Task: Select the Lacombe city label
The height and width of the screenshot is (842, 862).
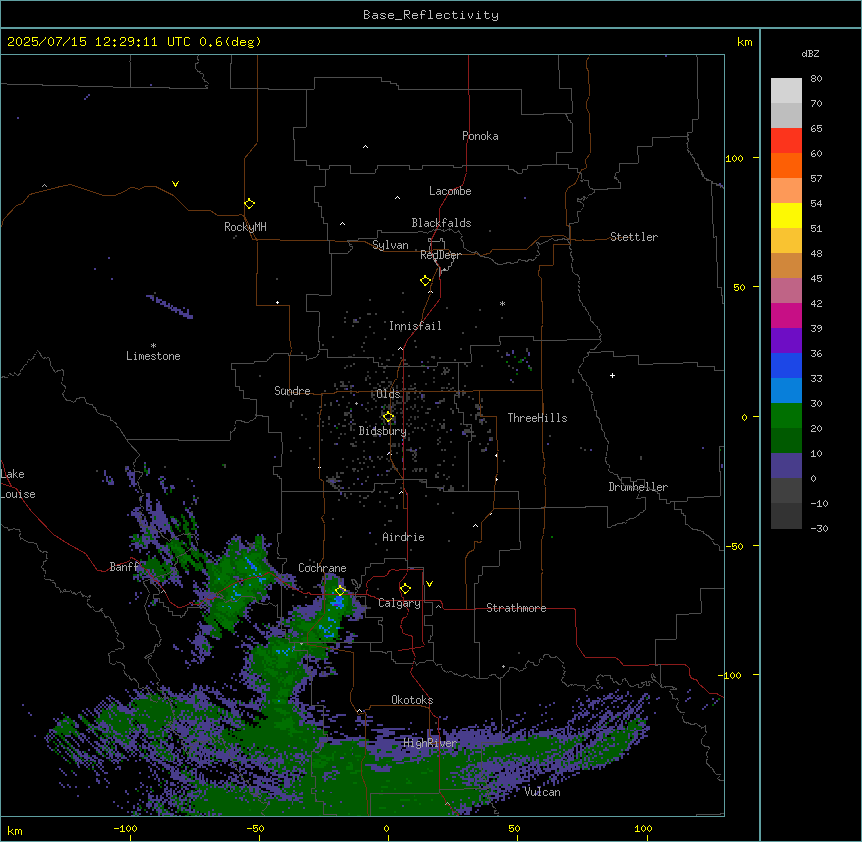Action: point(450,191)
